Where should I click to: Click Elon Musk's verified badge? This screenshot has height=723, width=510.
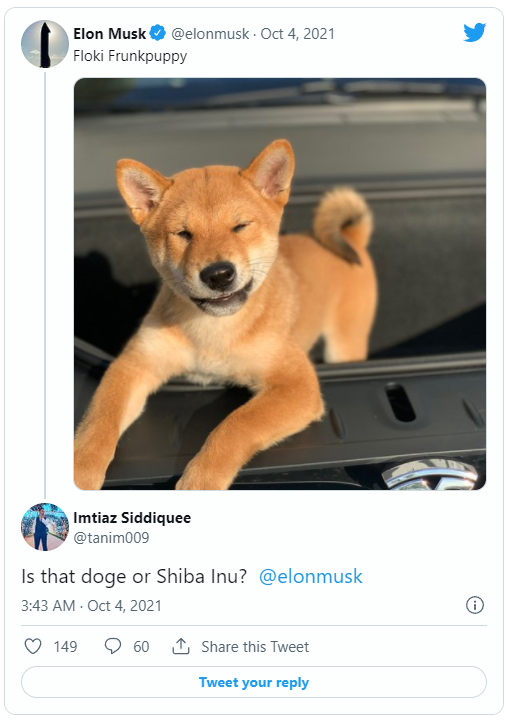point(158,33)
